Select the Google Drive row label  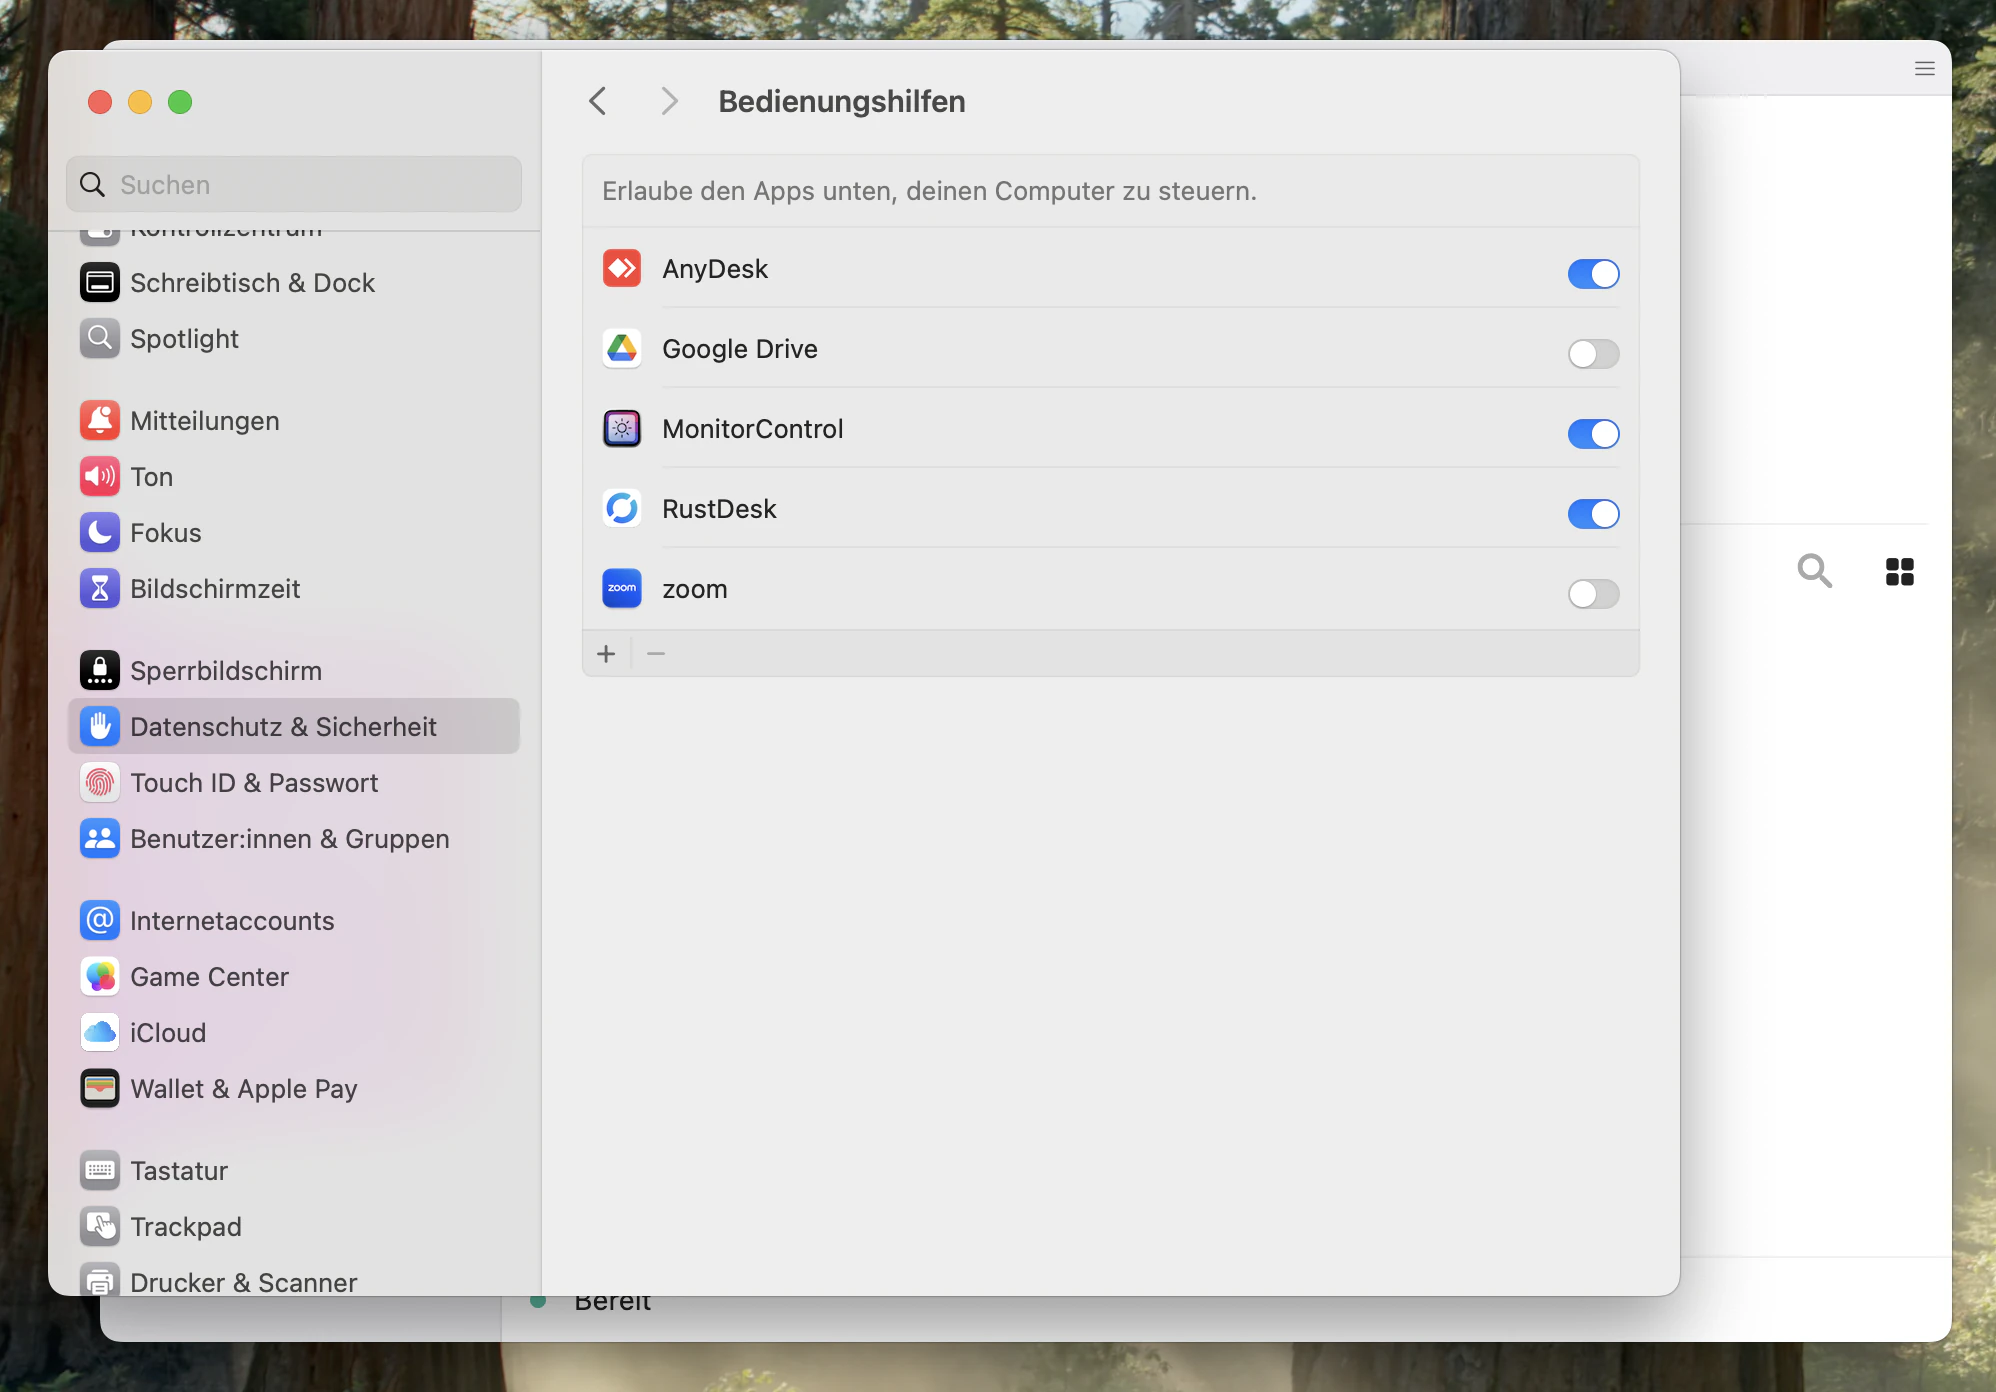click(x=740, y=349)
